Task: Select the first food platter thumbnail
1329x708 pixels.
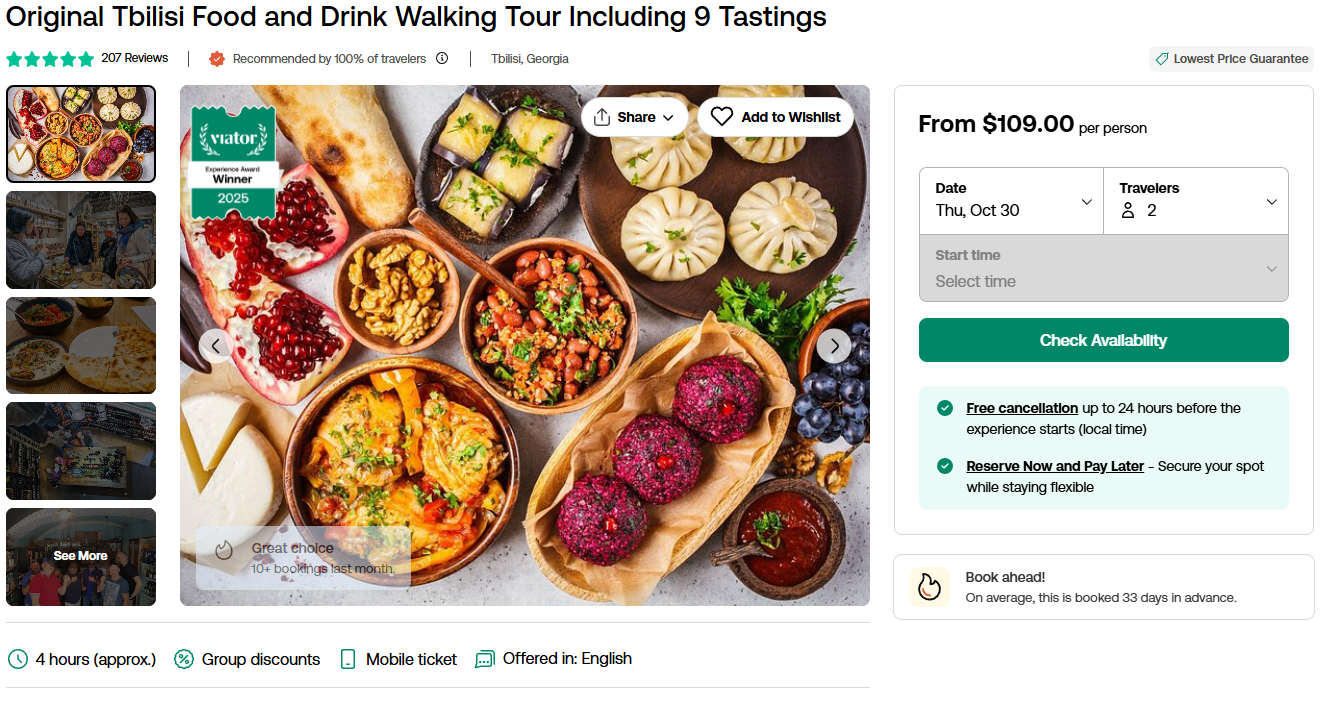Action: point(81,134)
